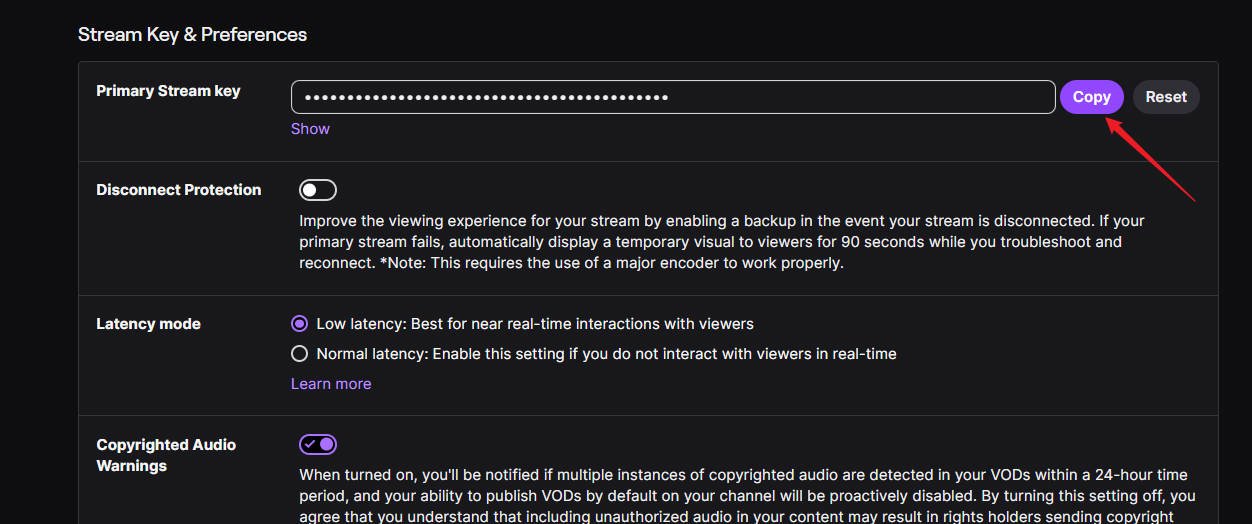Show the hidden stream key
Image resolution: width=1252 pixels, height=524 pixels.
(310, 129)
